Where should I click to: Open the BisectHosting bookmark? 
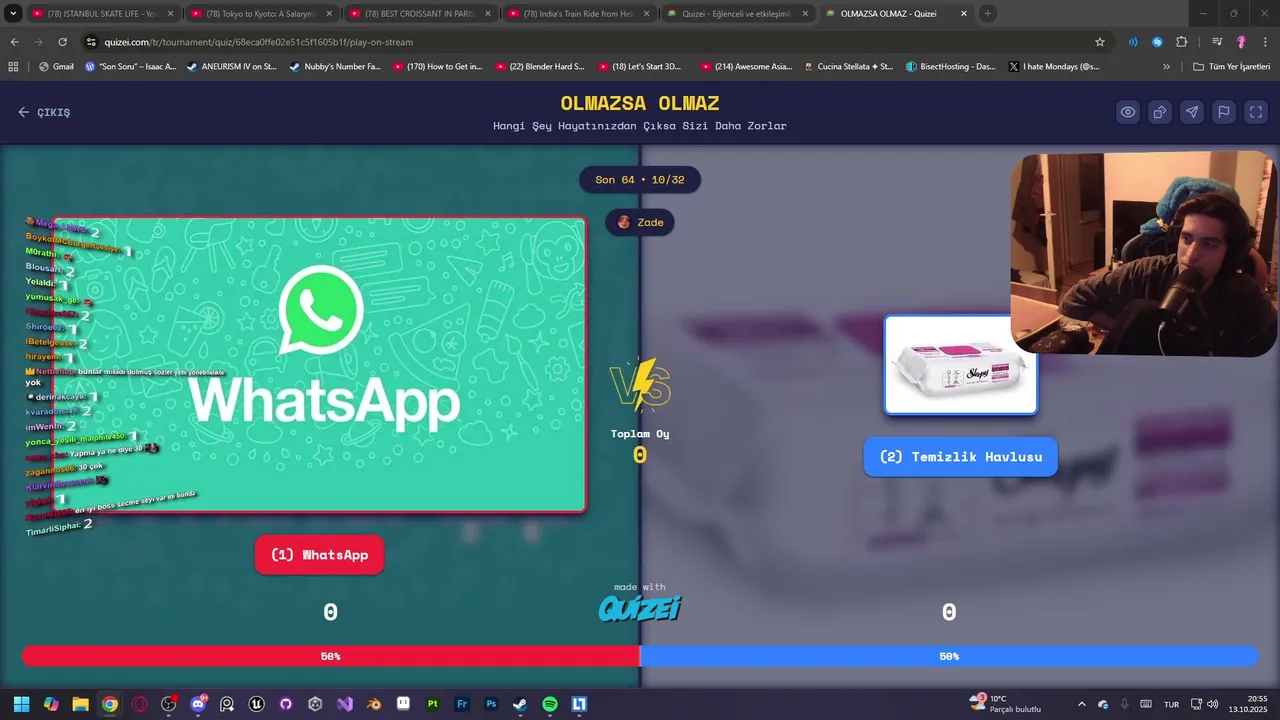coord(951,66)
